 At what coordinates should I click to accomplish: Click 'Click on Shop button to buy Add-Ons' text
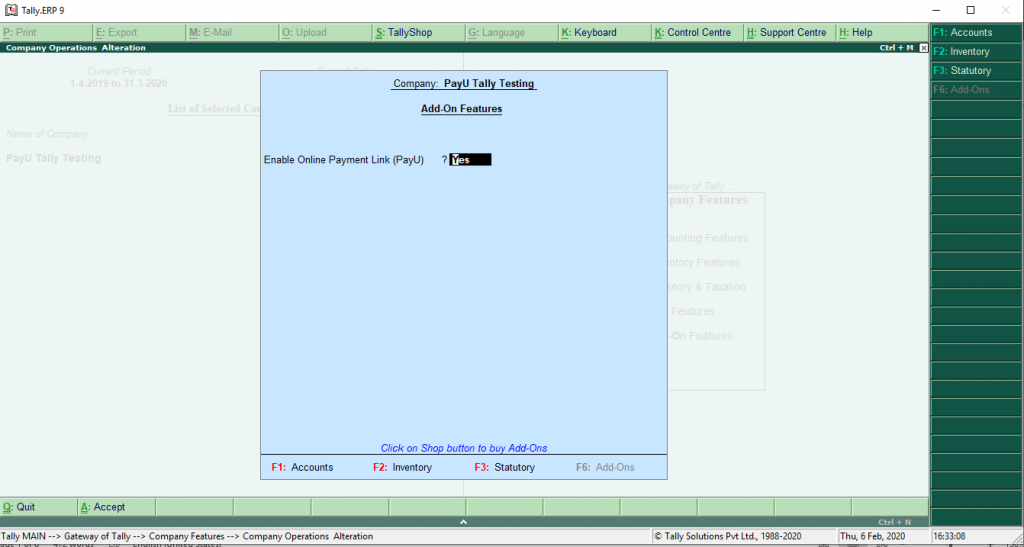point(464,448)
